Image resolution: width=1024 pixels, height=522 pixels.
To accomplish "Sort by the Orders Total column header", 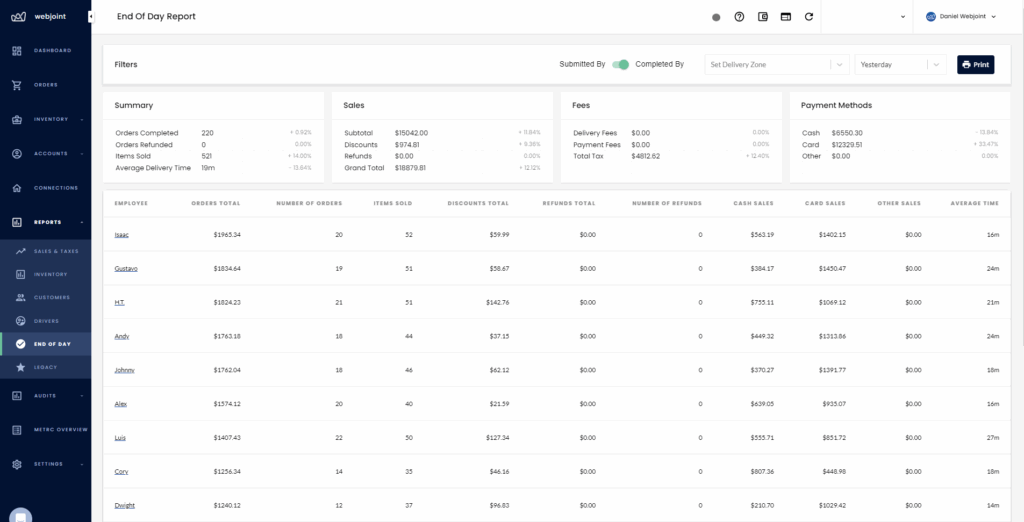I will pos(215,203).
